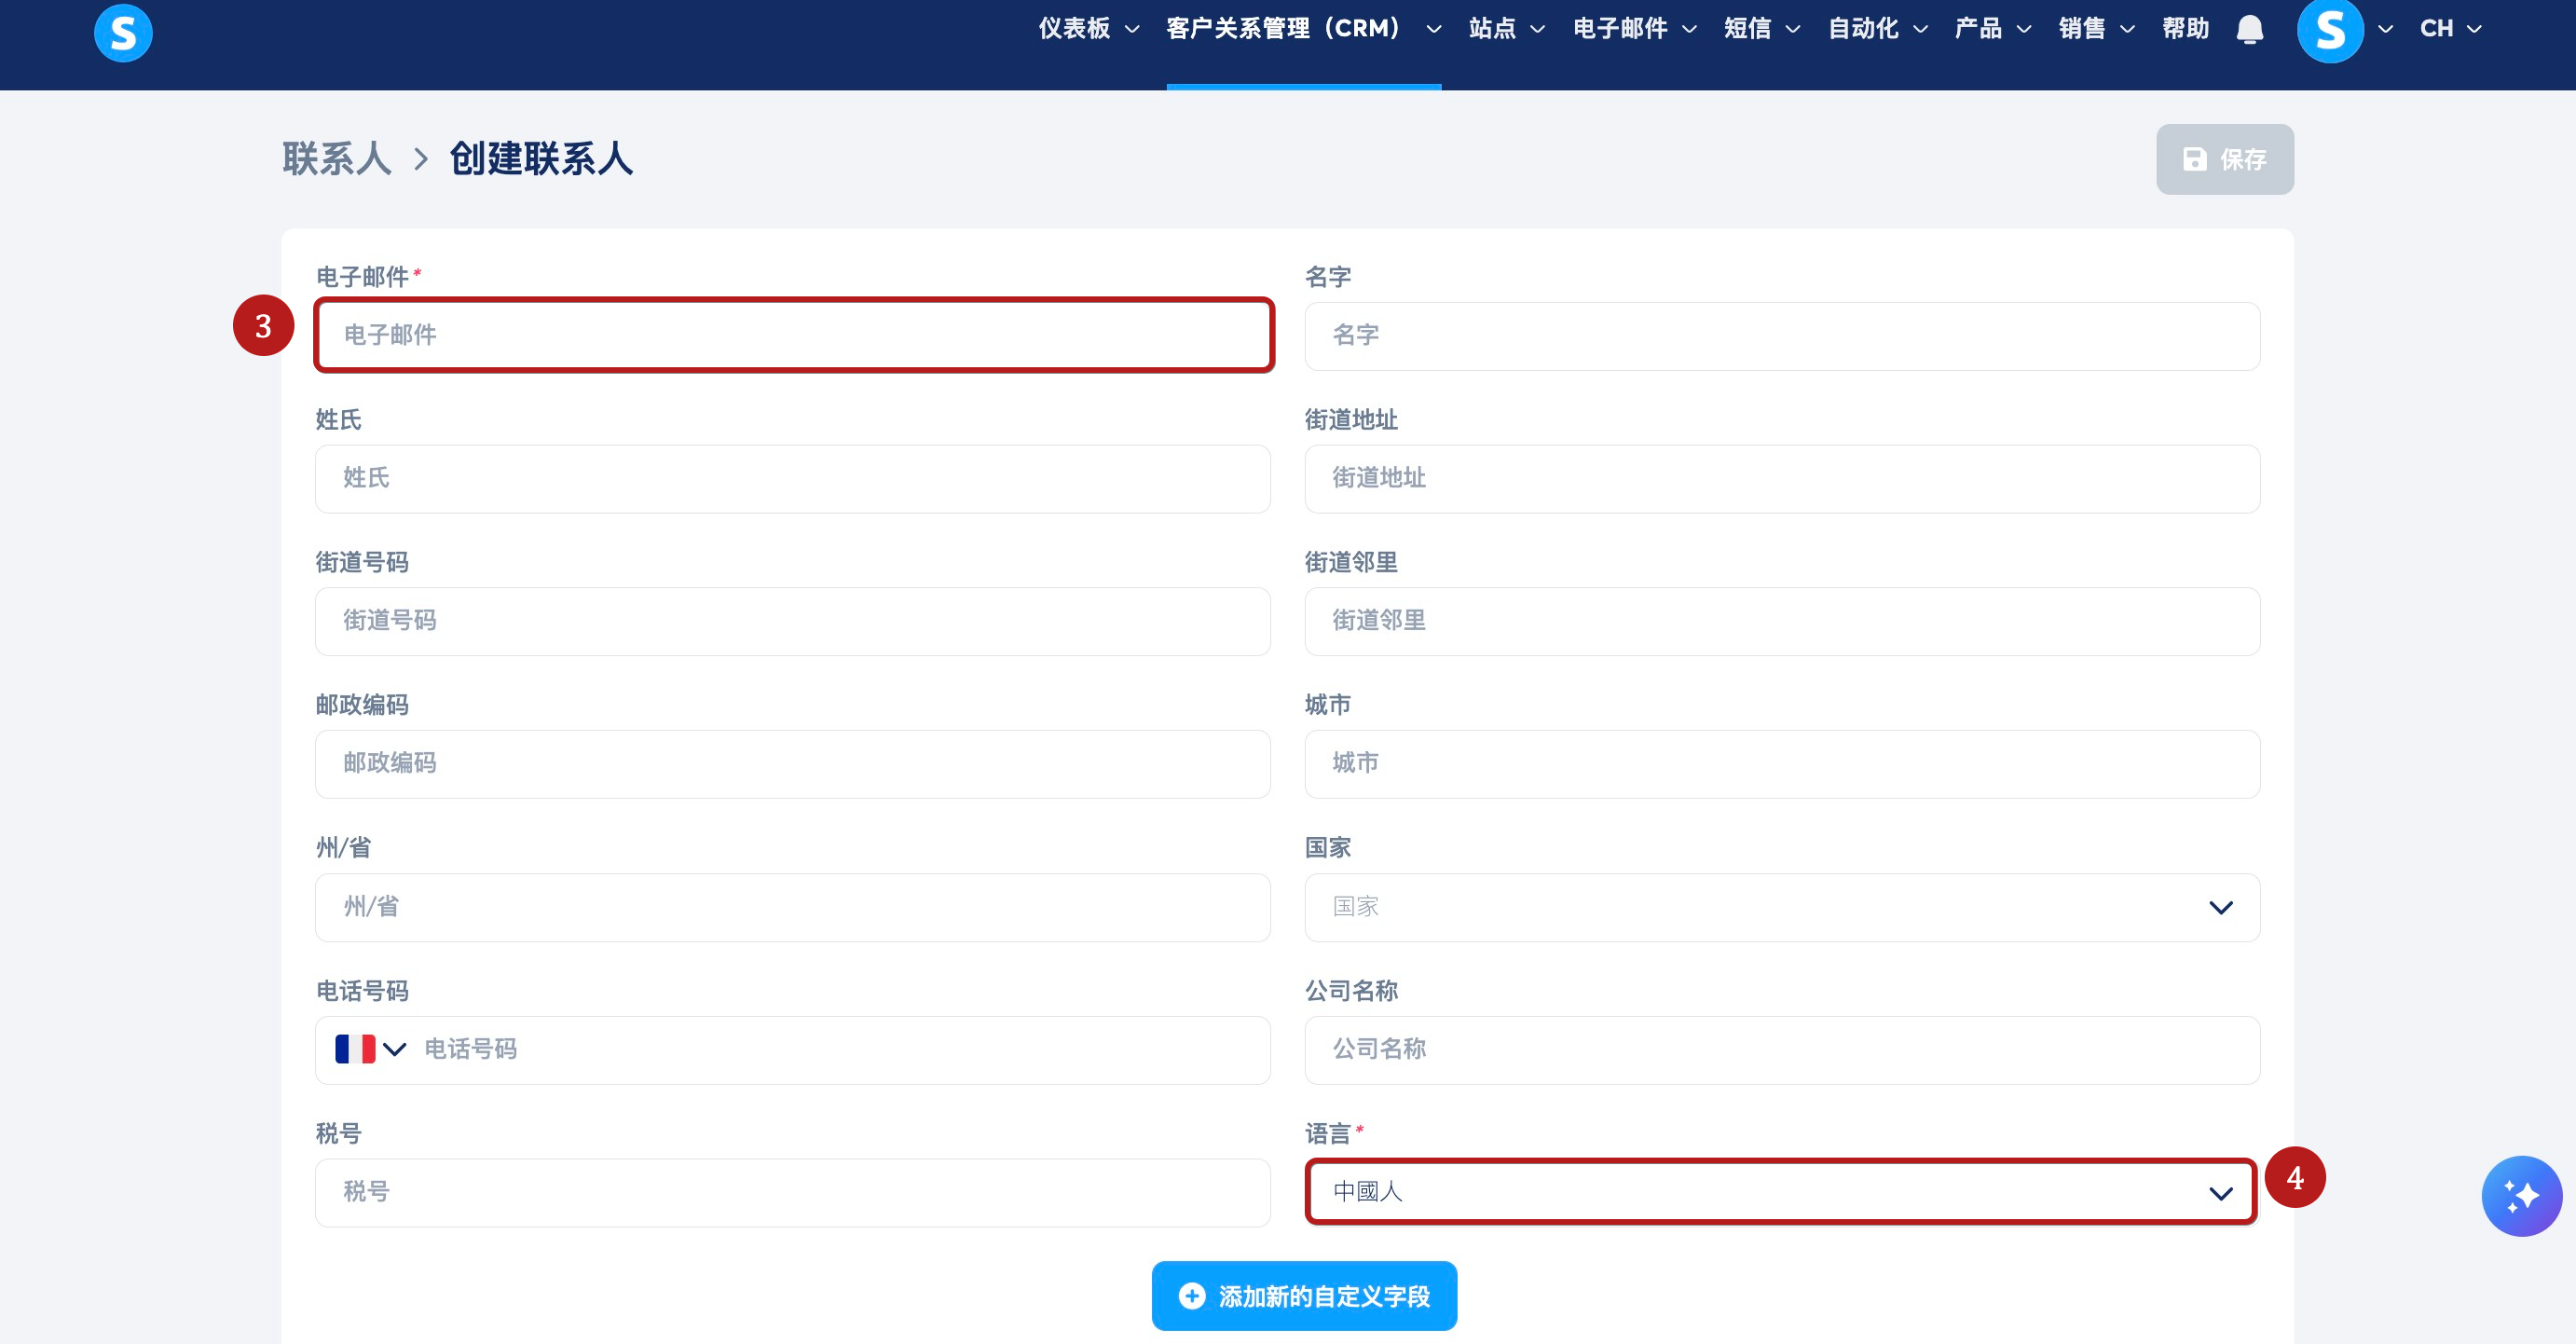Click 添加新的自定义字段 button

pos(1303,1296)
